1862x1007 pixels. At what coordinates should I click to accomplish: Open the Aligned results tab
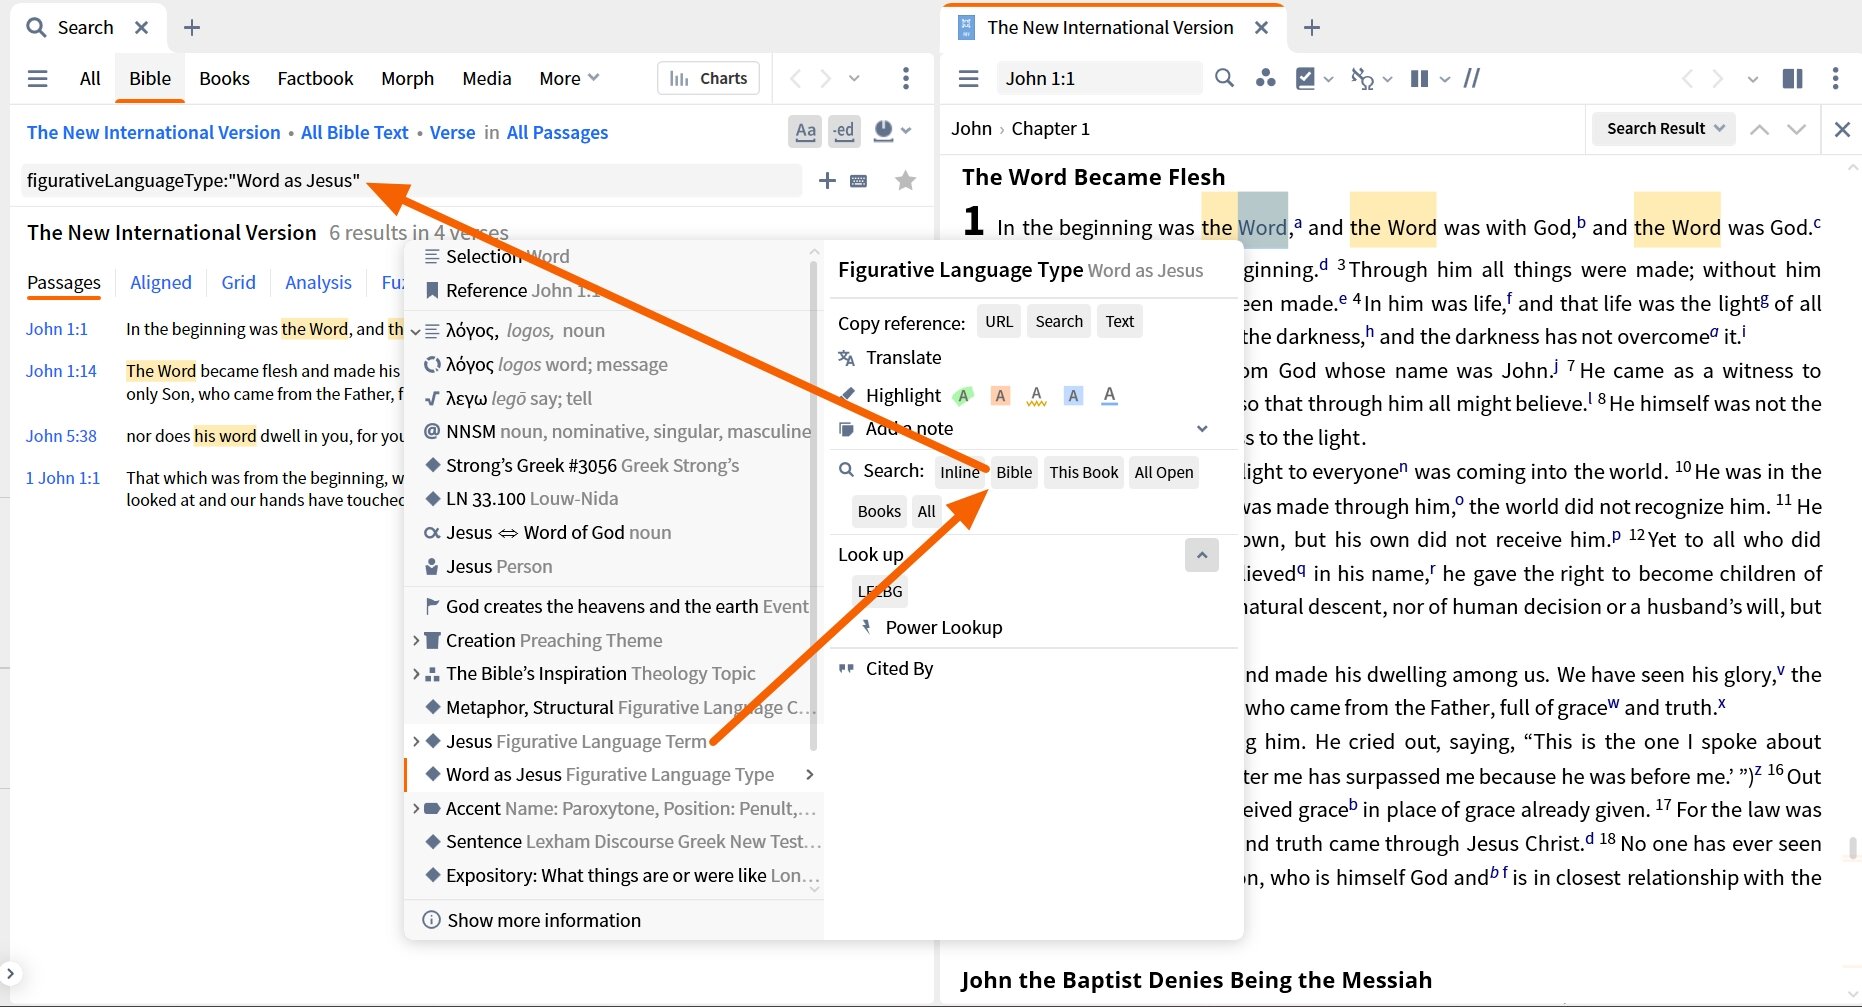[160, 282]
